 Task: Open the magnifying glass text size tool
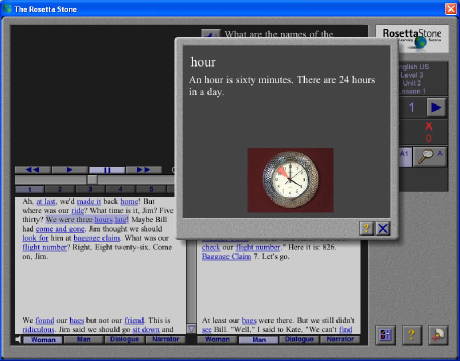429,156
